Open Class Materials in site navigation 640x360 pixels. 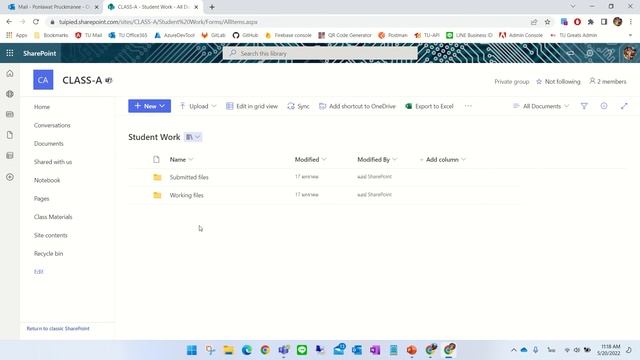[x=53, y=217]
